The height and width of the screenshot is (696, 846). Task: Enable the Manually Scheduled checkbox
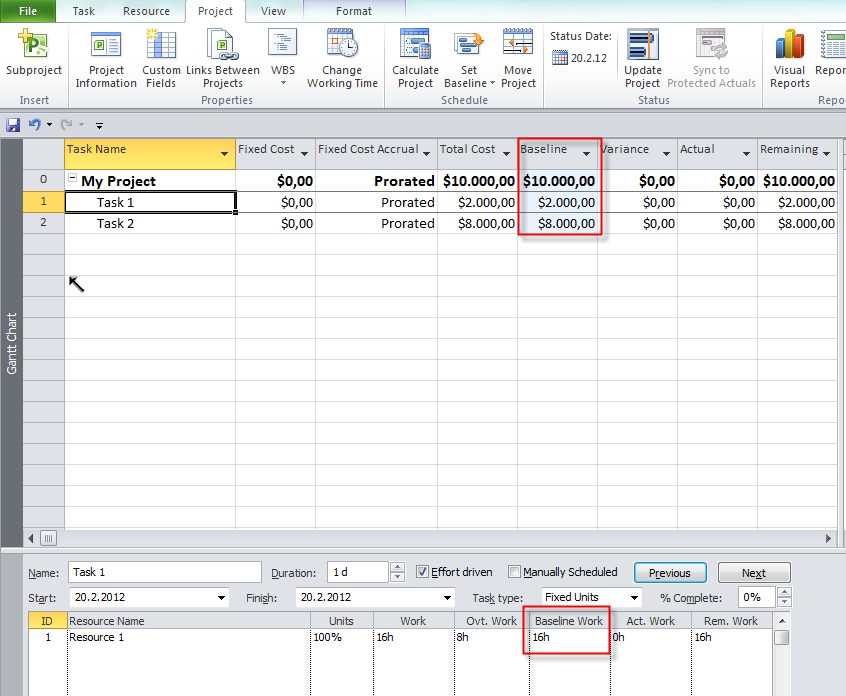coord(514,572)
